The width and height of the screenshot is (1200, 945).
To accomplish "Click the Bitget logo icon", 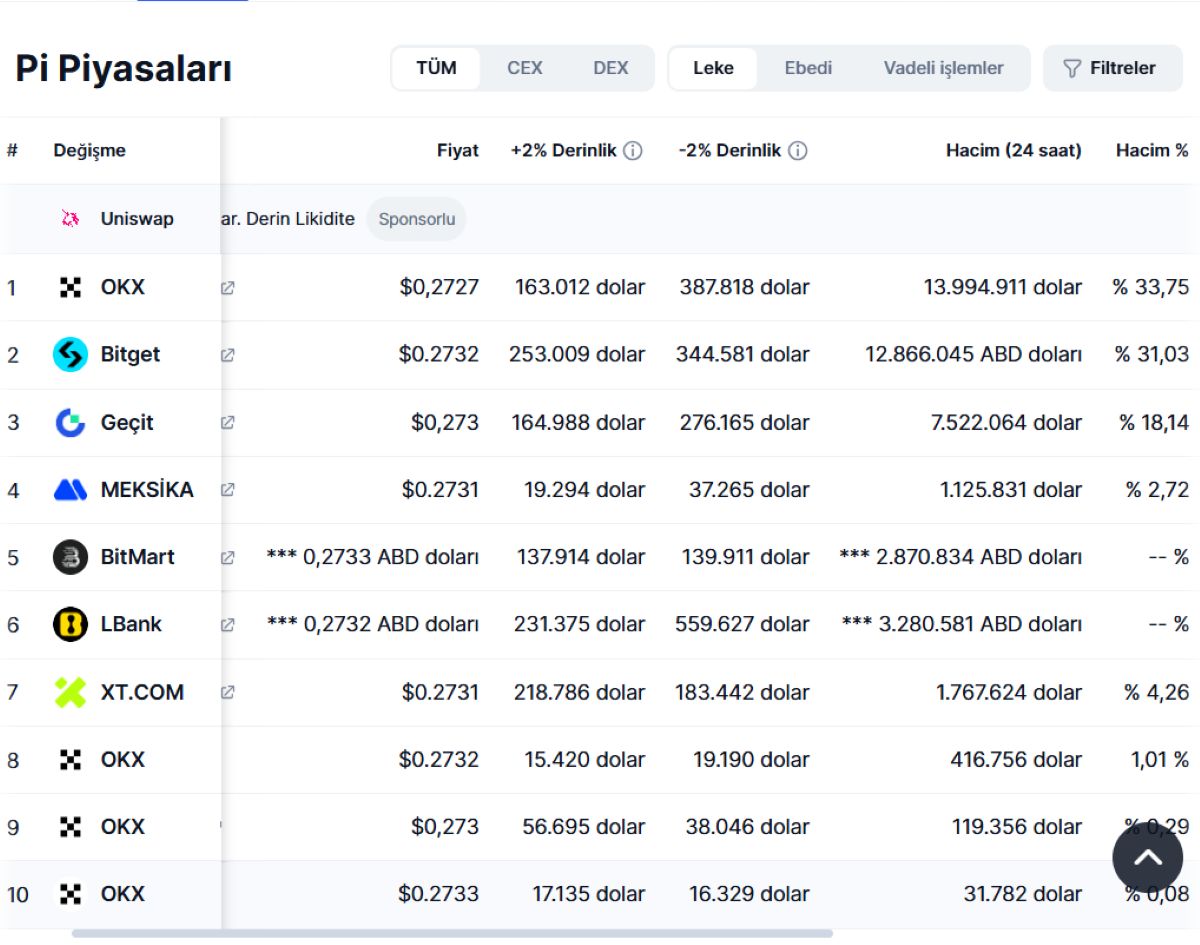I will pos(70,355).
